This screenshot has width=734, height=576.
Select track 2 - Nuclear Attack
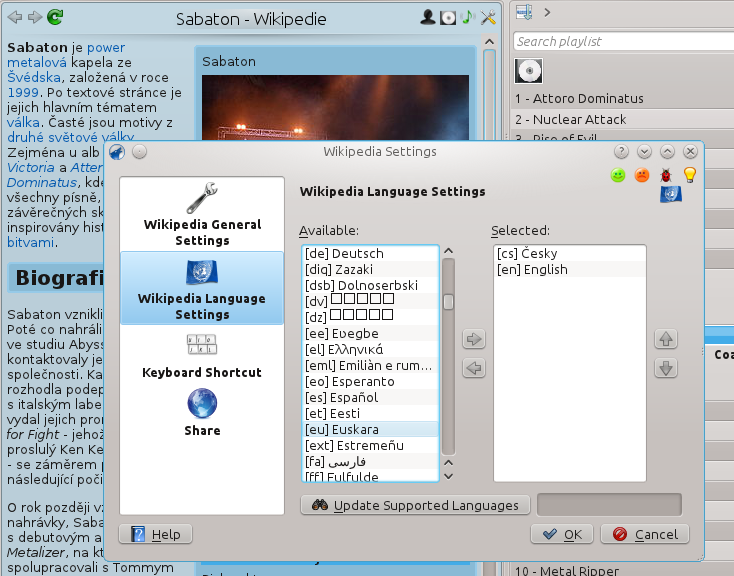[x=624, y=119]
